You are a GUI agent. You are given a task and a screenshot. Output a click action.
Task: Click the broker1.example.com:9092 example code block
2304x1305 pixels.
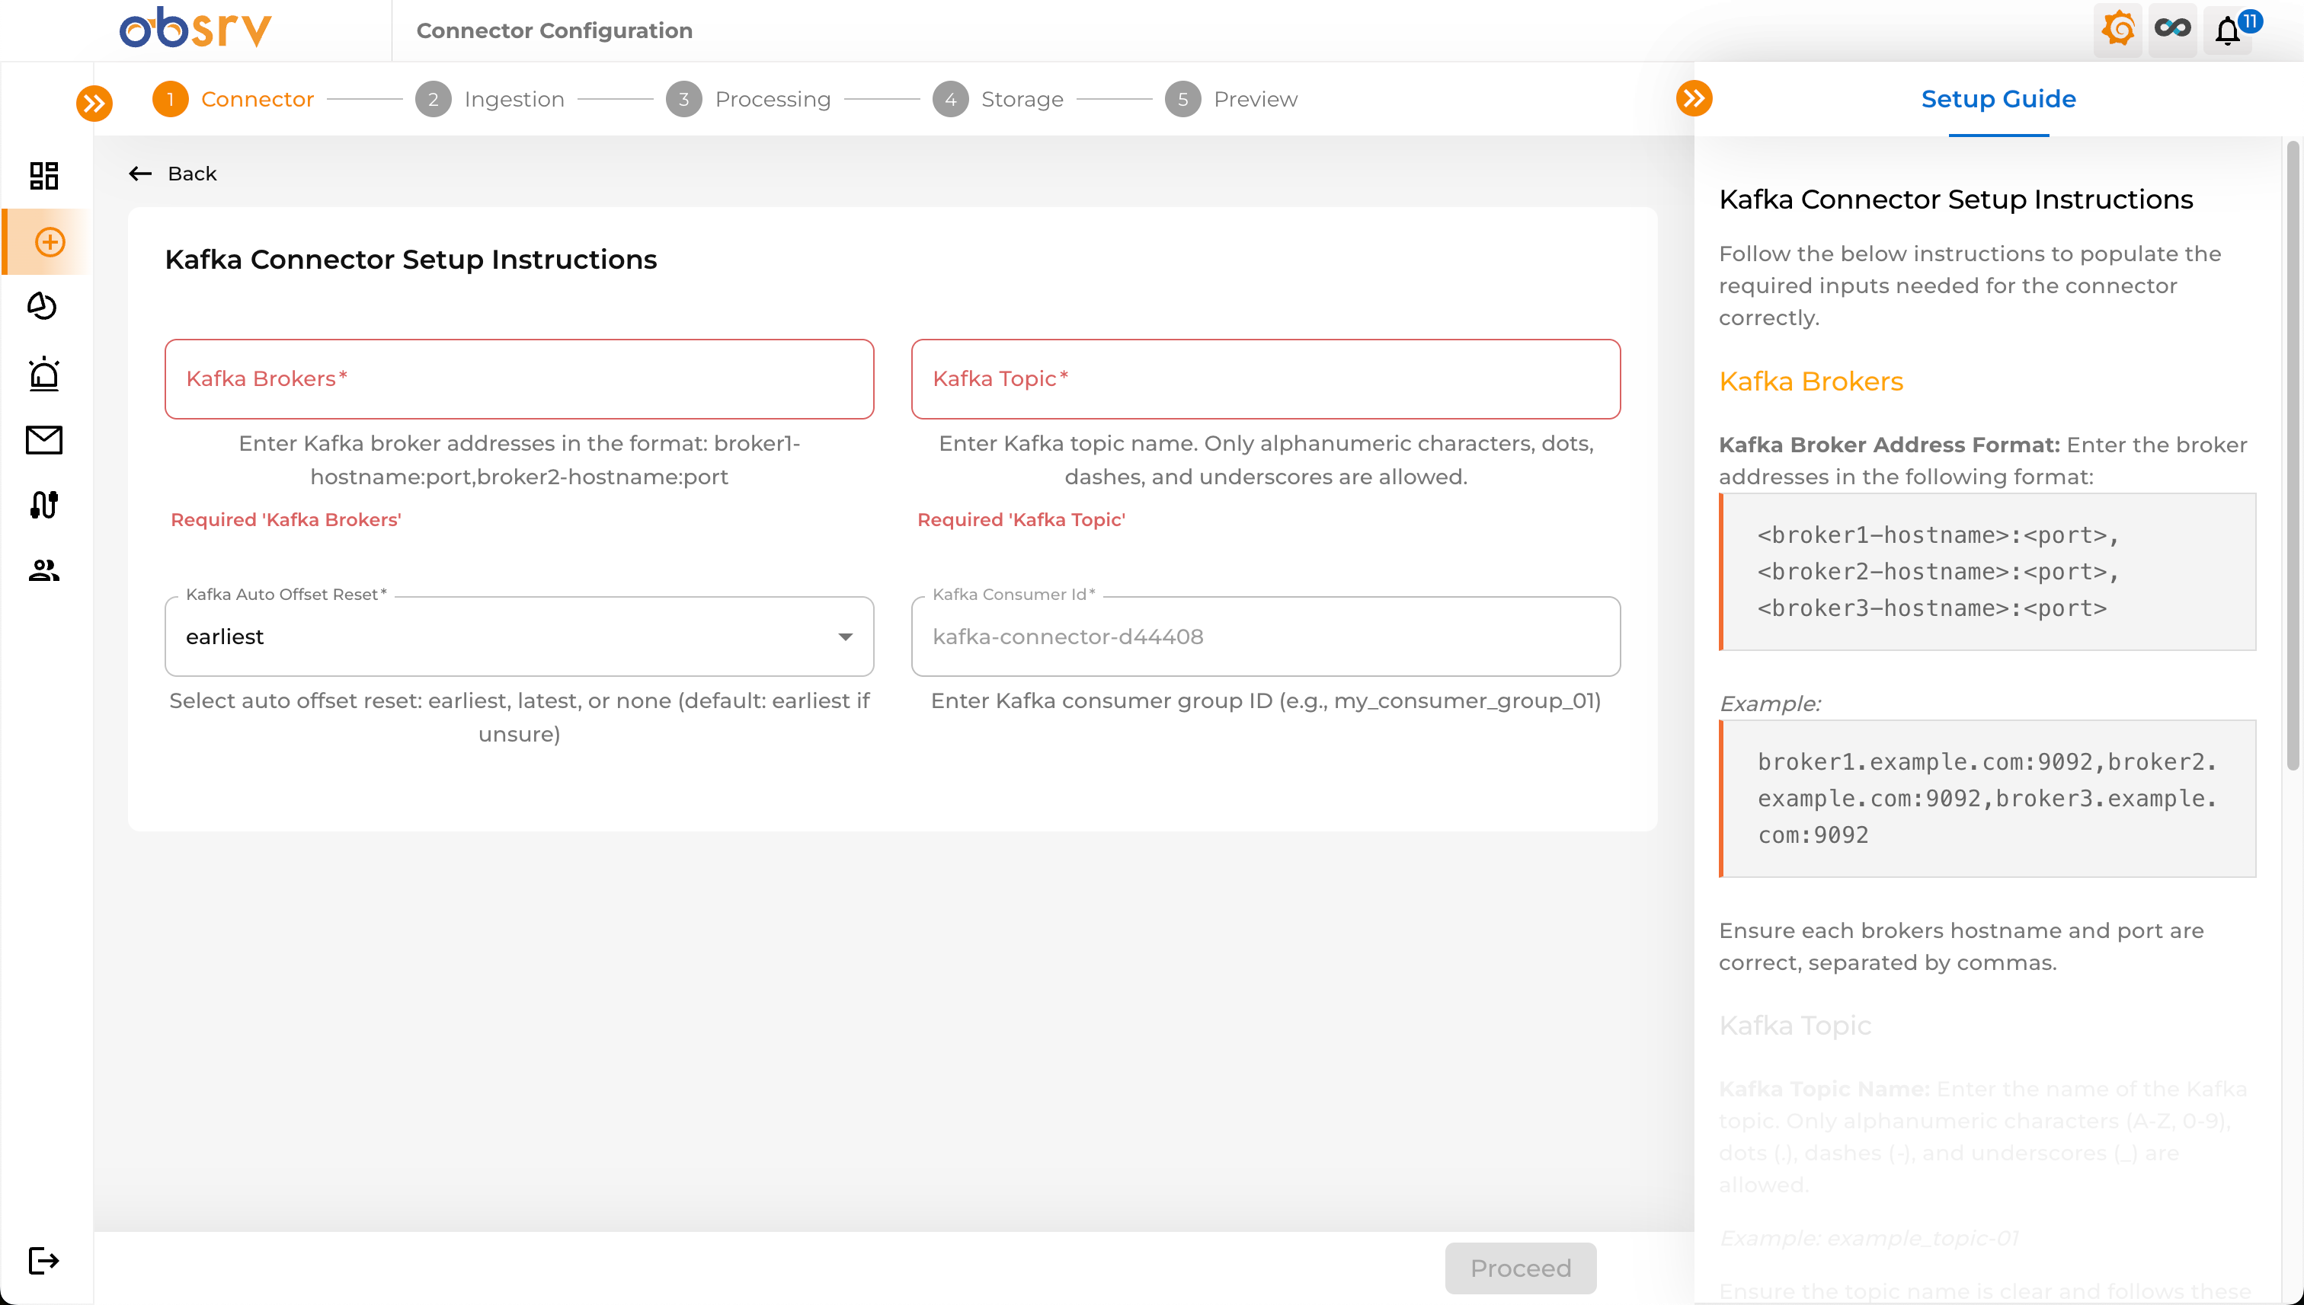pyautogui.click(x=1987, y=798)
